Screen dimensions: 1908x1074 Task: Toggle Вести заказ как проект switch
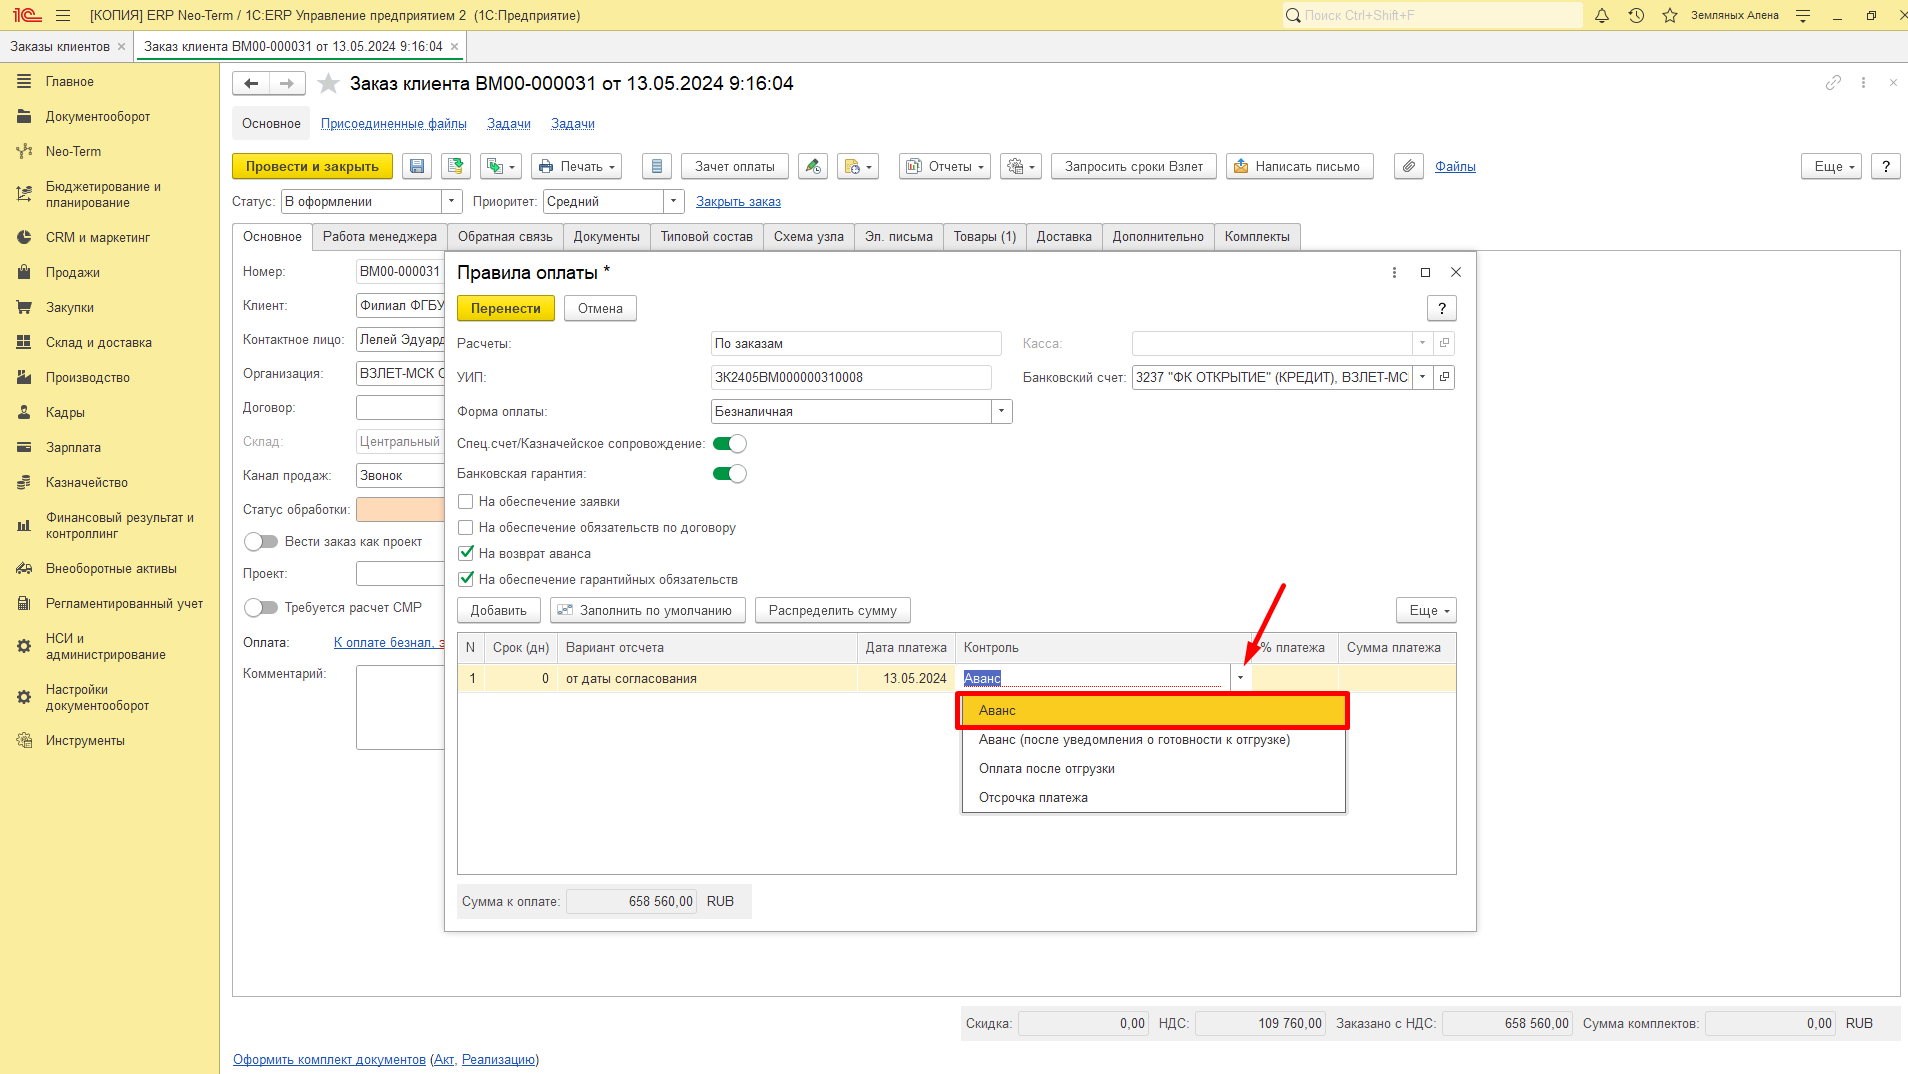coord(261,542)
